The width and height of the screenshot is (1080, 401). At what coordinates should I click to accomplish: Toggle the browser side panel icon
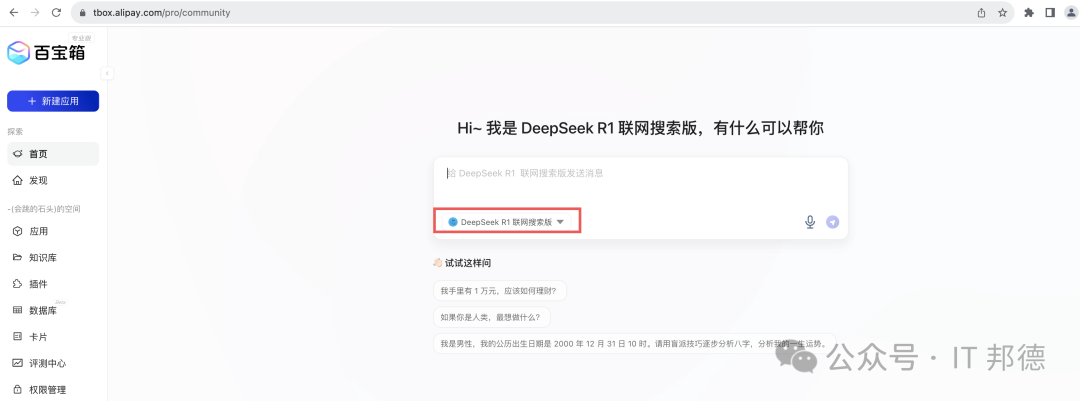[1050, 12]
